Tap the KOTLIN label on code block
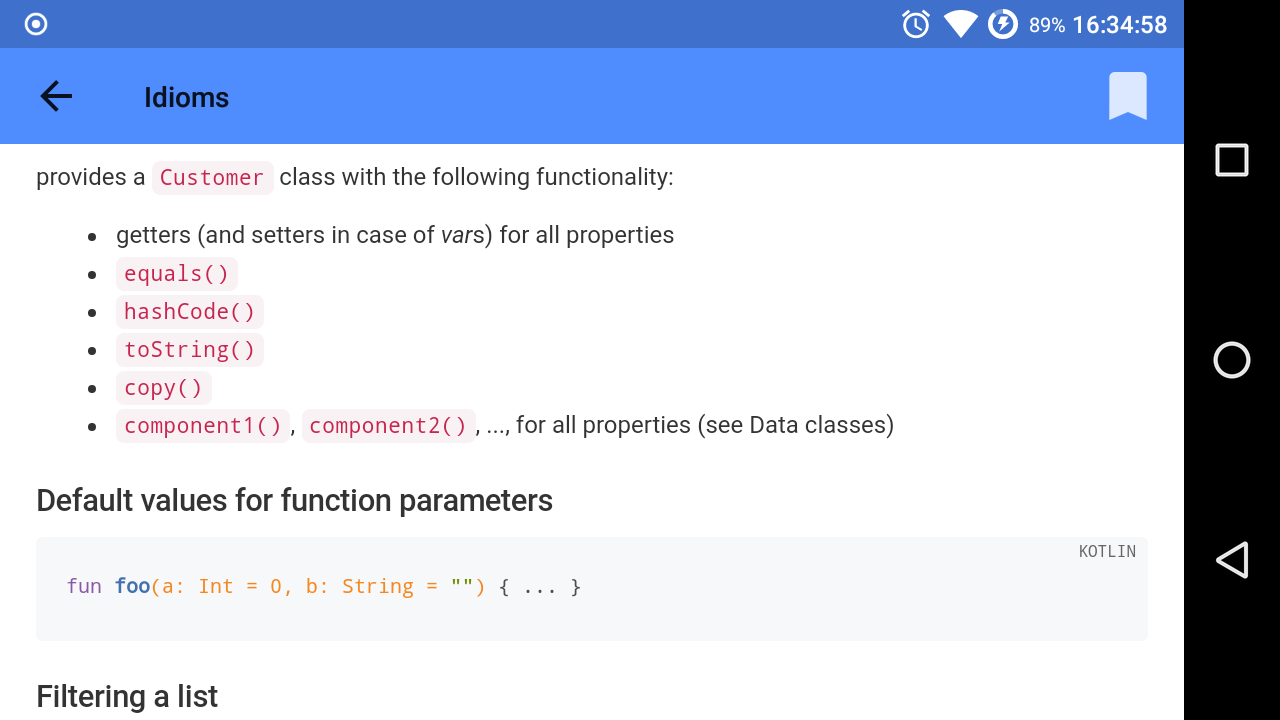 click(x=1107, y=552)
